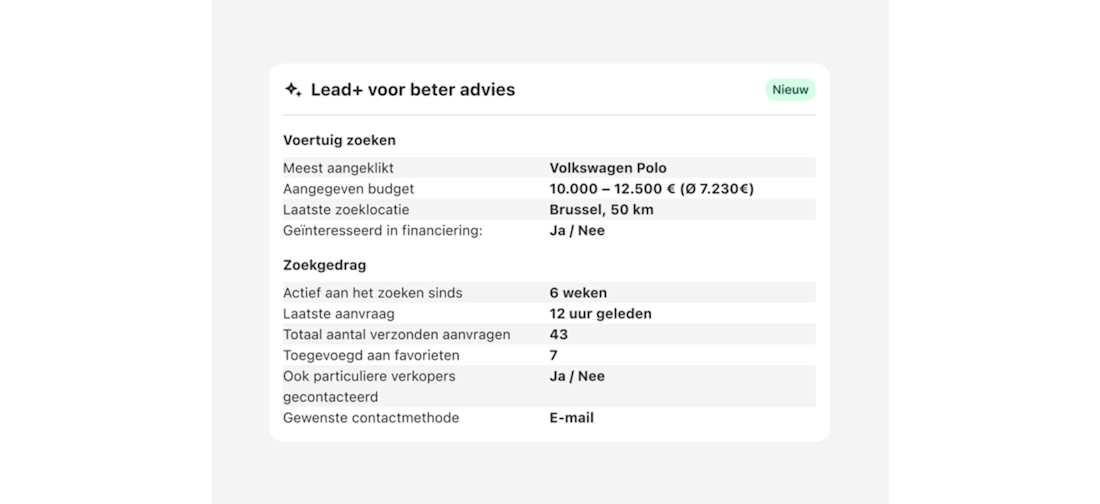This screenshot has width=1100, height=504.
Task: Click Ja / Nee for particuliere verkopers
Action: (x=577, y=377)
